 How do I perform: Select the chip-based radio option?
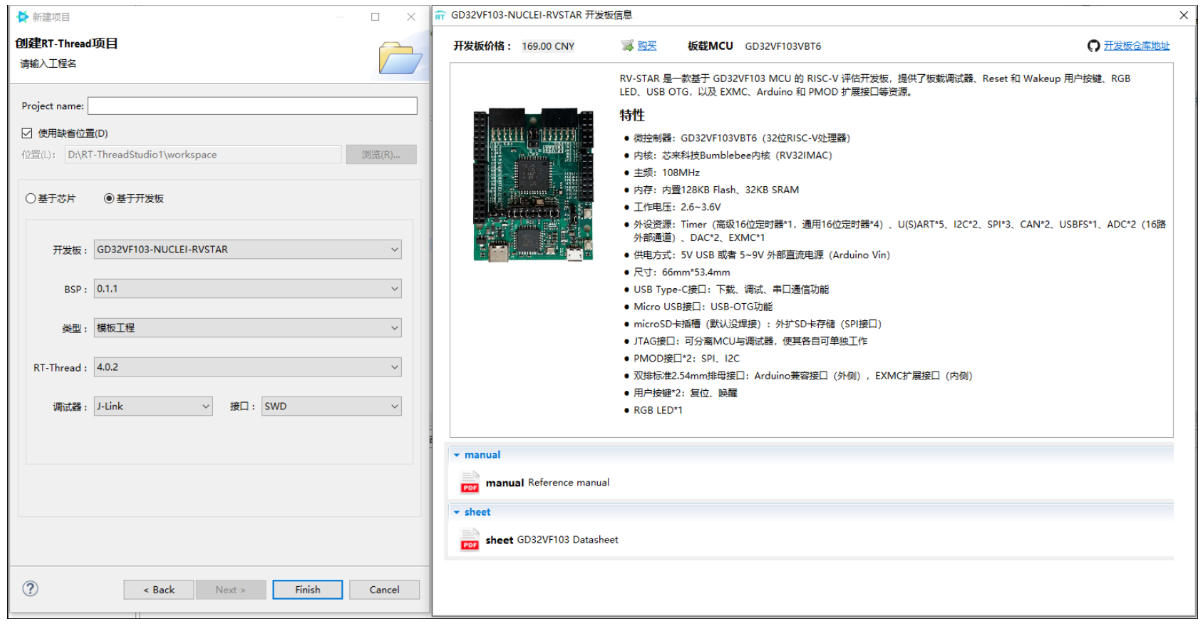[30, 198]
